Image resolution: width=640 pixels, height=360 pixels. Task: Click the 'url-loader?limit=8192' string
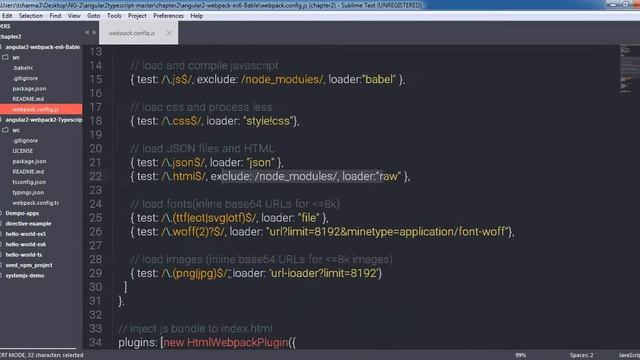tap(324, 273)
